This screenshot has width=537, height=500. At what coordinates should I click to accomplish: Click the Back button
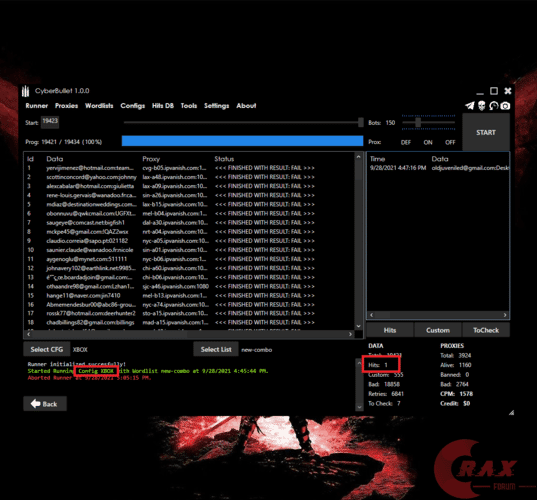45,404
